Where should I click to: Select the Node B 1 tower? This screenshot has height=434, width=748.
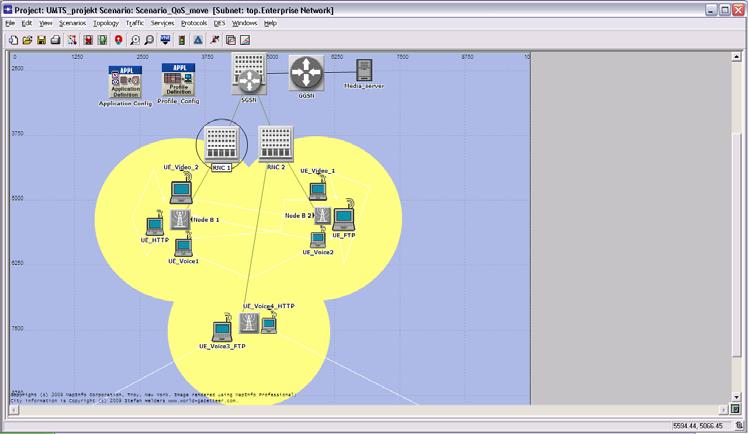[180, 219]
